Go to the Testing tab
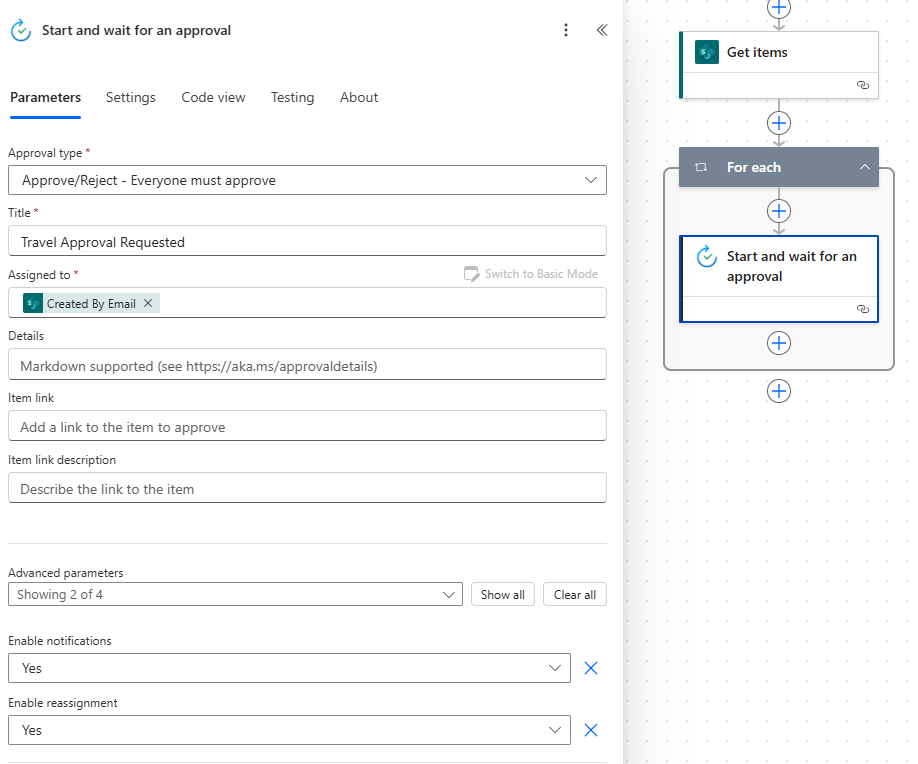The image size is (918, 764). tap(292, 97)
